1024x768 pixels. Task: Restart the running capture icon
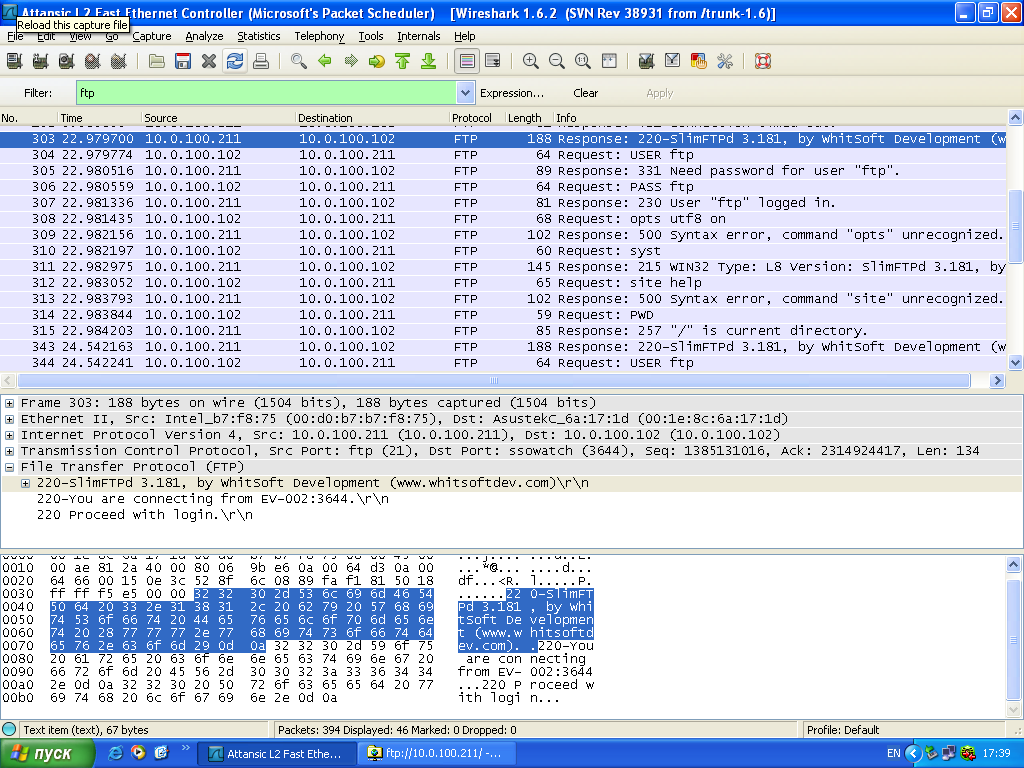(x=119, y=61)
